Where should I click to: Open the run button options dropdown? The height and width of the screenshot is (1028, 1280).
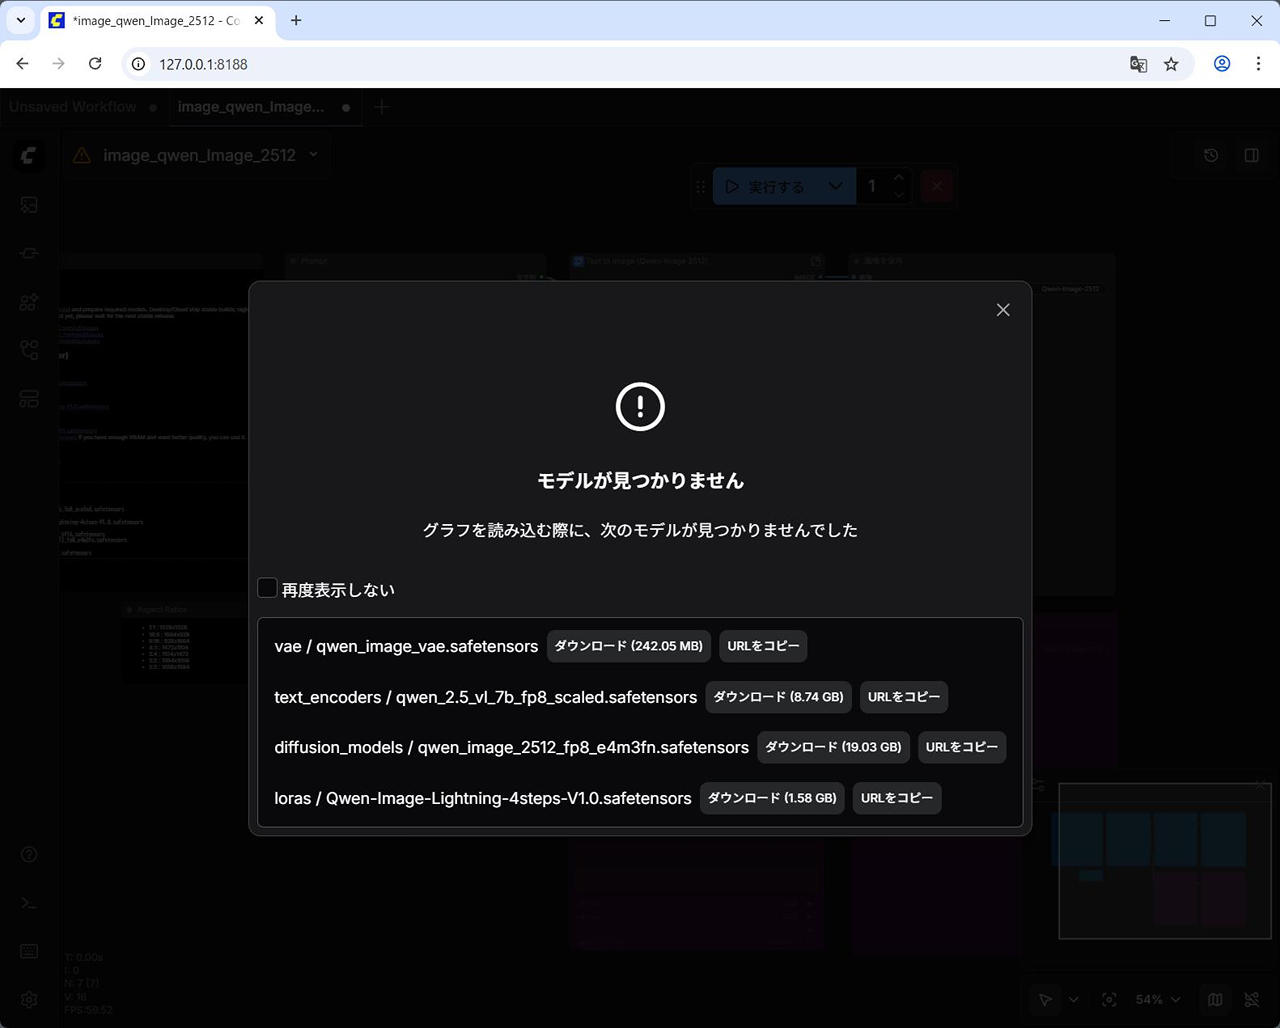[835, 186]
